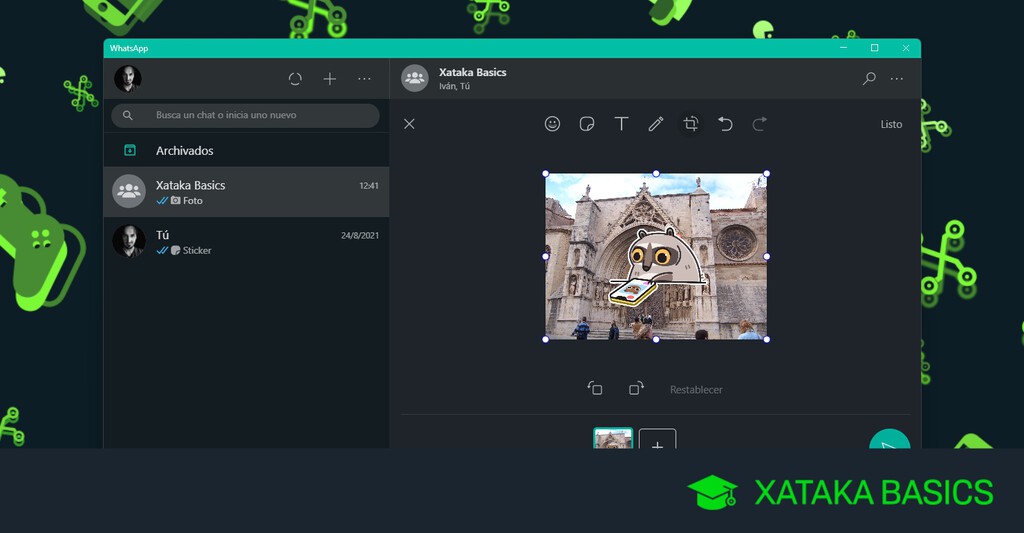Select the pencil draw tool
The width and height of the screenshot is (1024, 533).
click(x=656, y=124)
